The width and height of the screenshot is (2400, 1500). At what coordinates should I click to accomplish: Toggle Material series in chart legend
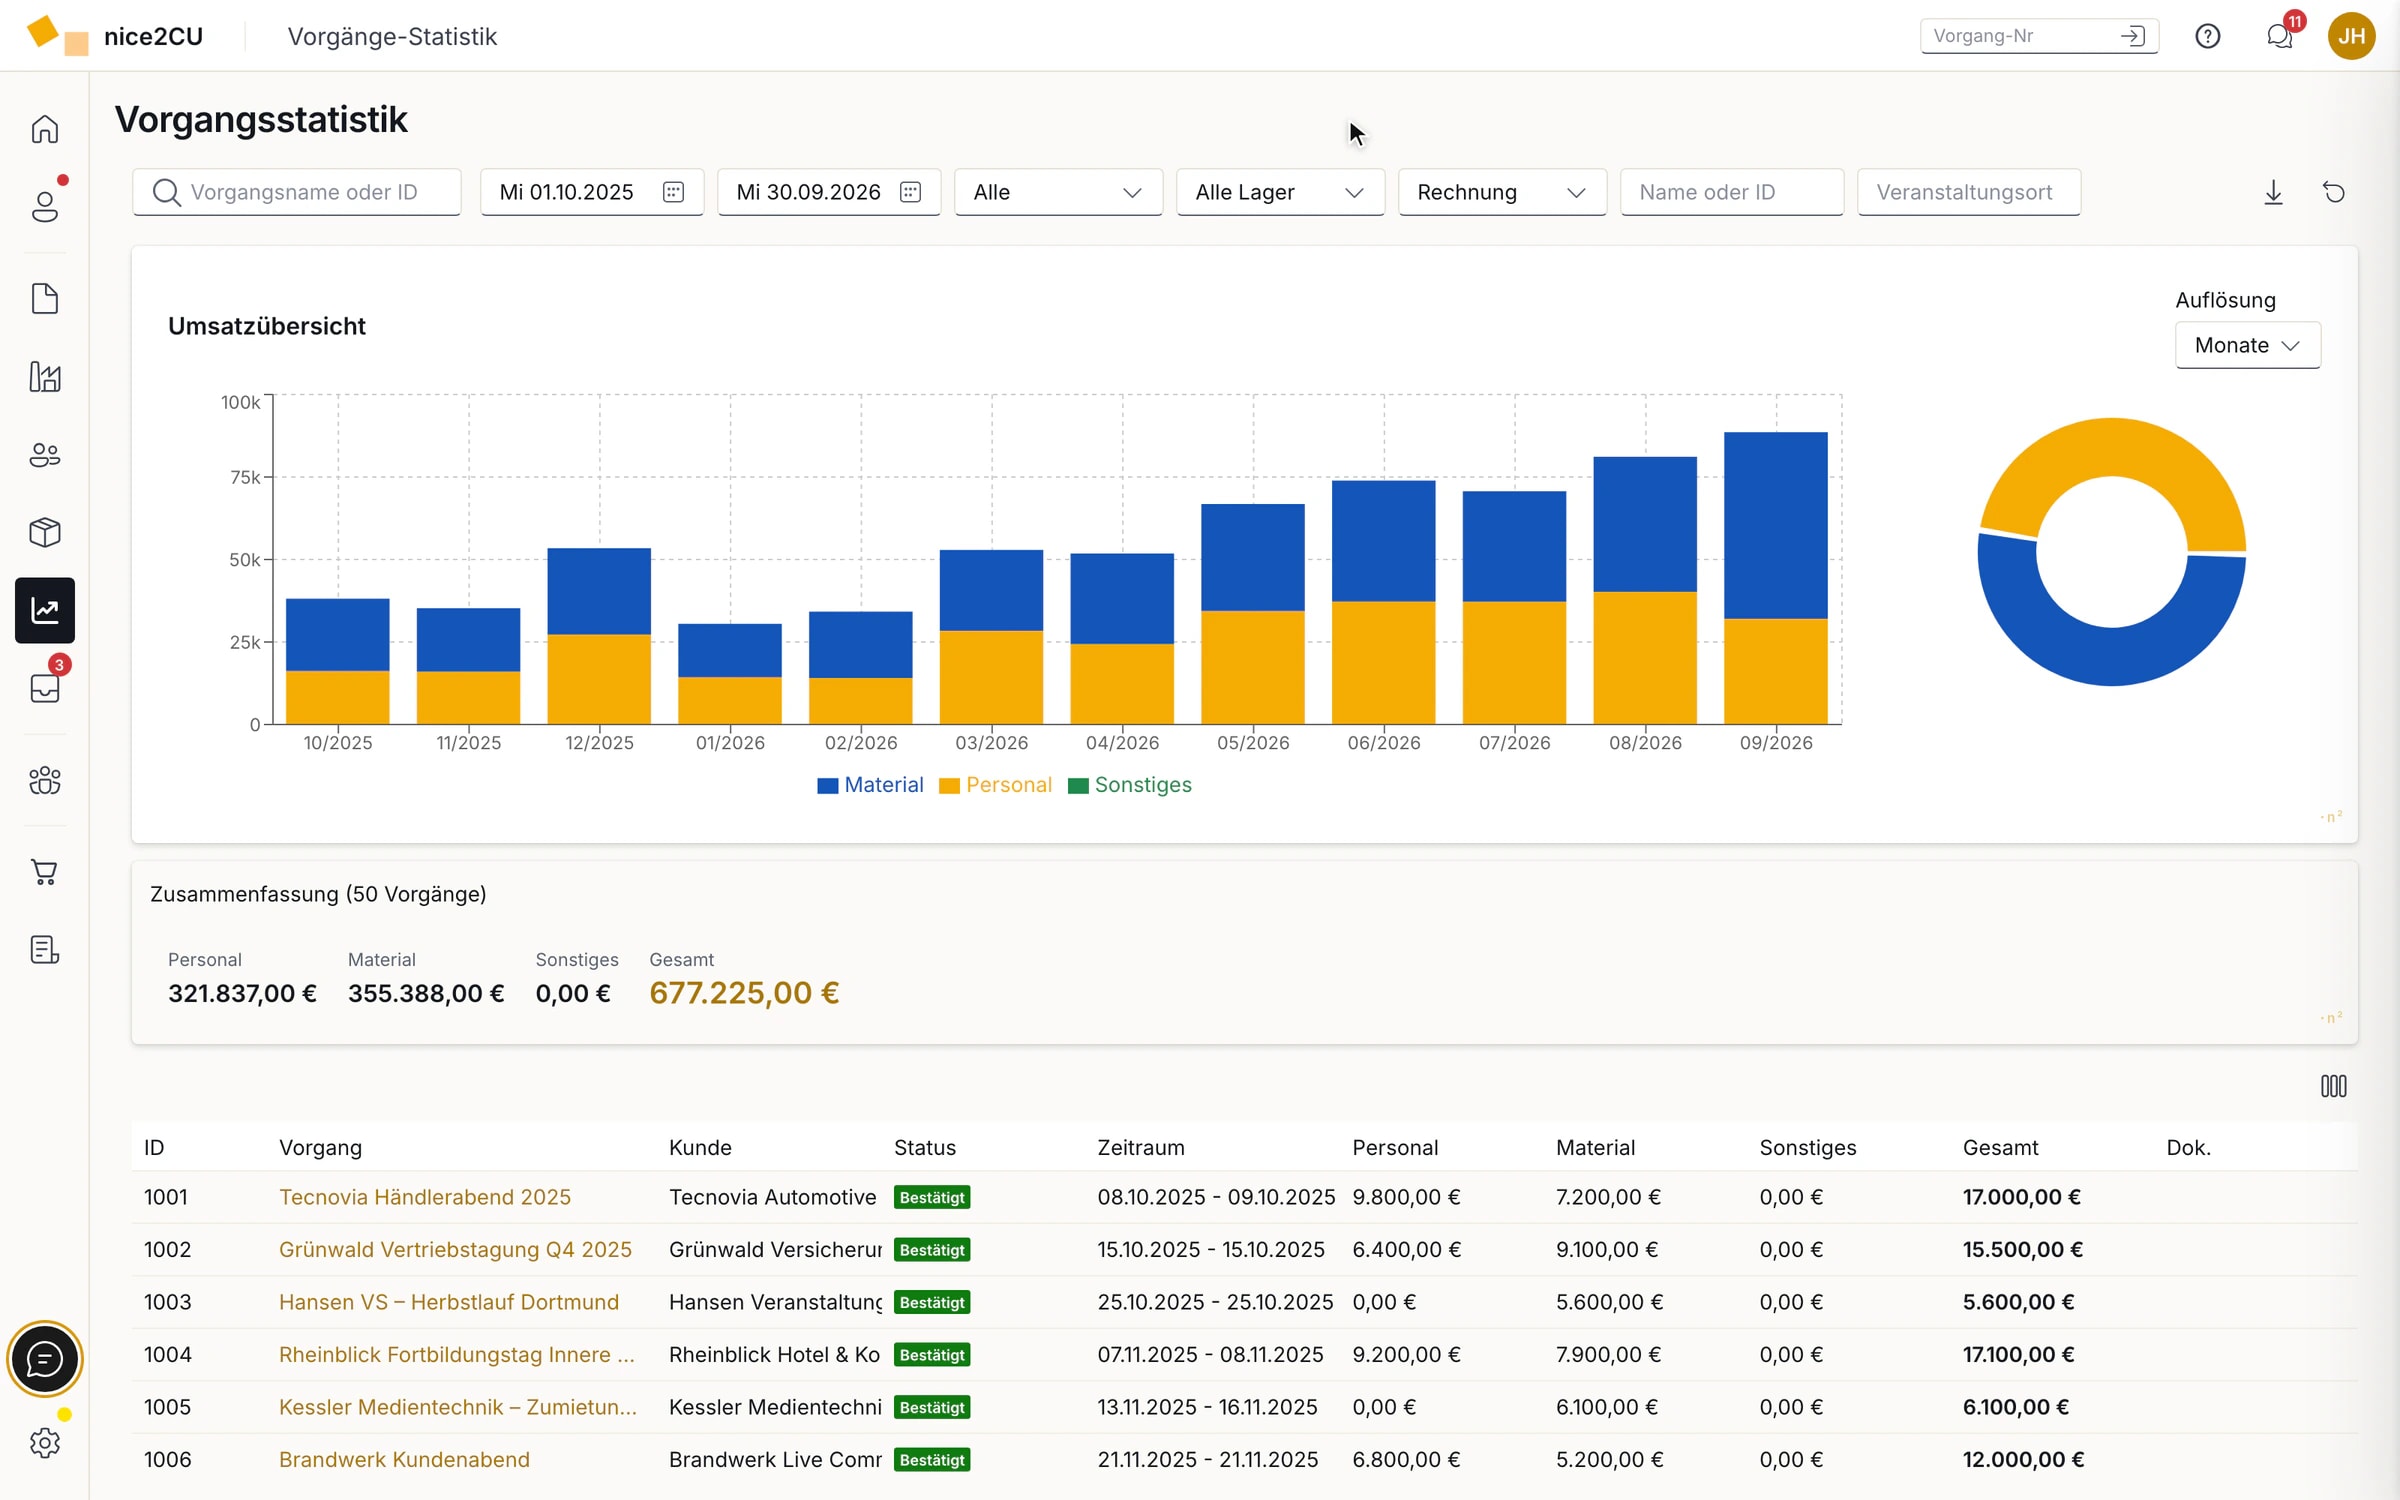(x=870, y=785)
